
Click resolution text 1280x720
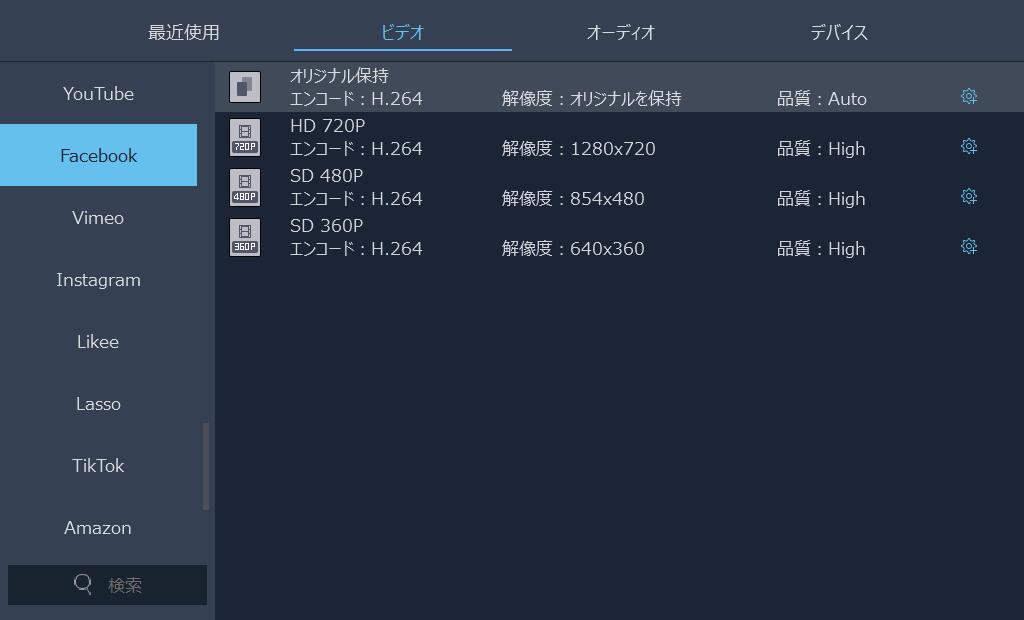(x=613, y=149)
